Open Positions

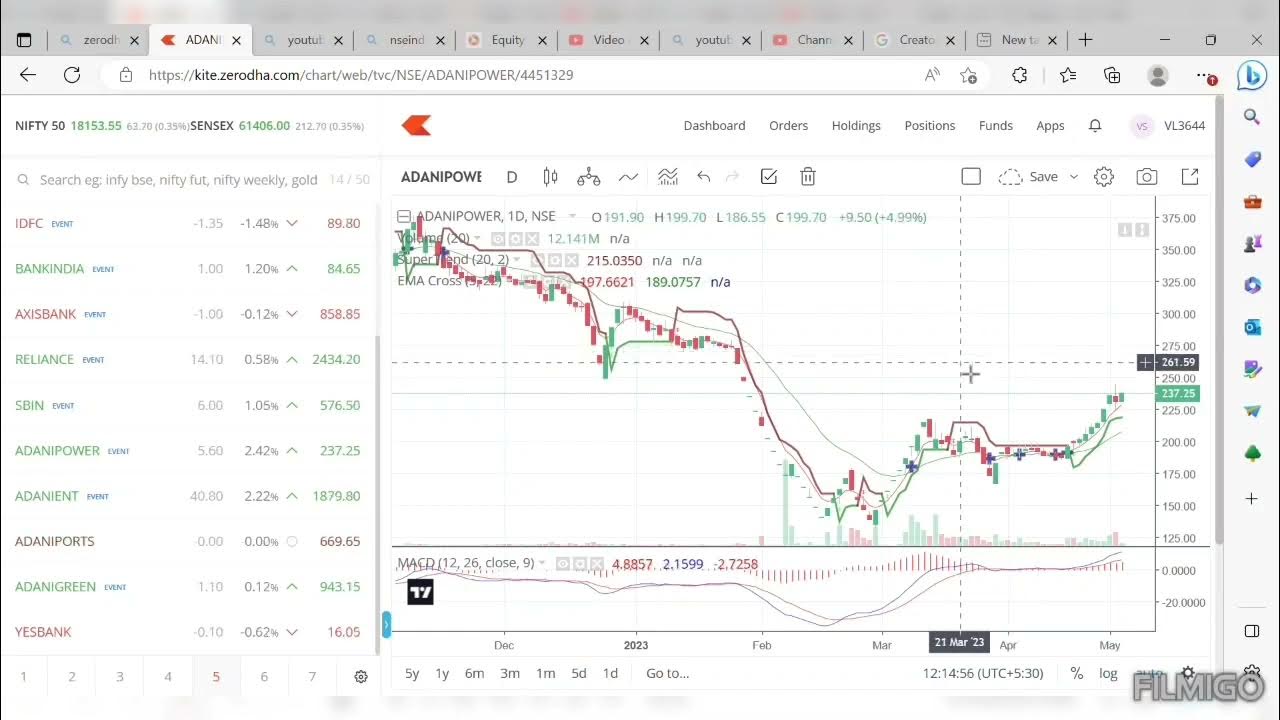pyautogui.click(x=930, y=126)
